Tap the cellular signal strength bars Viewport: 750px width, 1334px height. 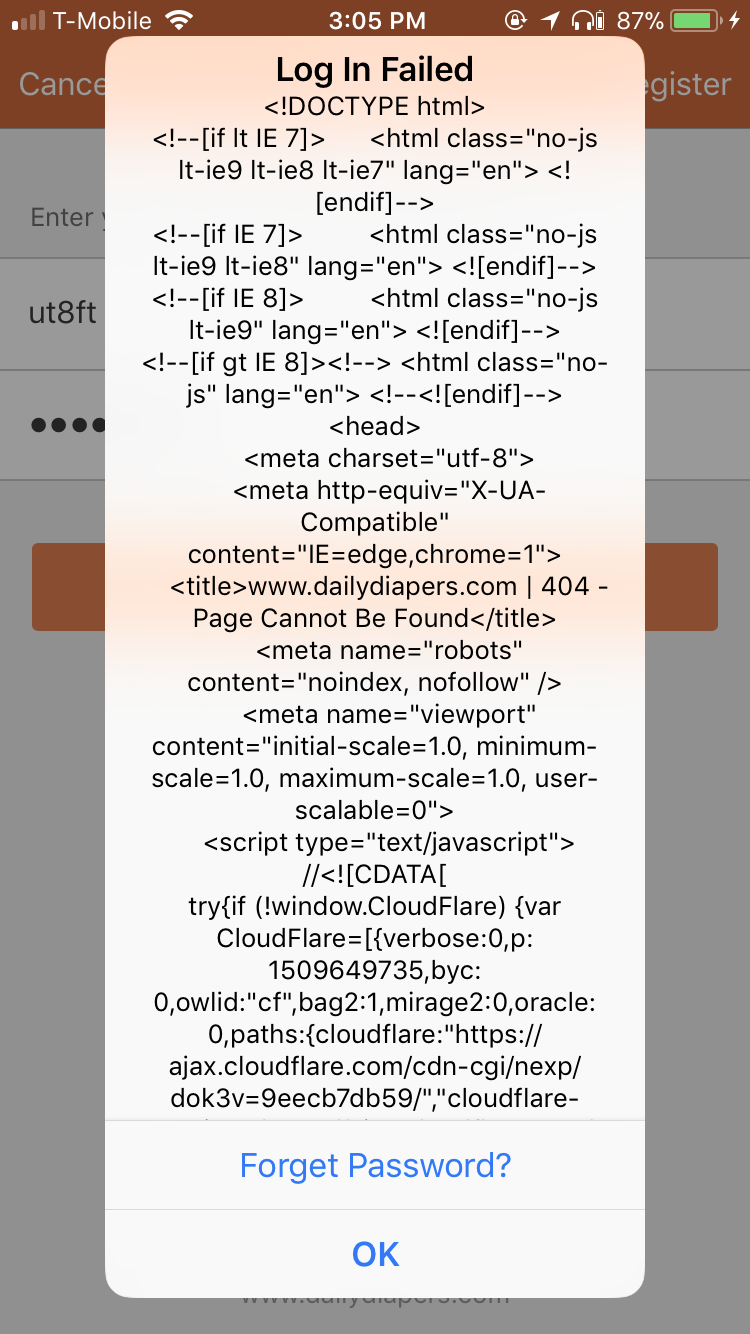click(x=28, y=20)
